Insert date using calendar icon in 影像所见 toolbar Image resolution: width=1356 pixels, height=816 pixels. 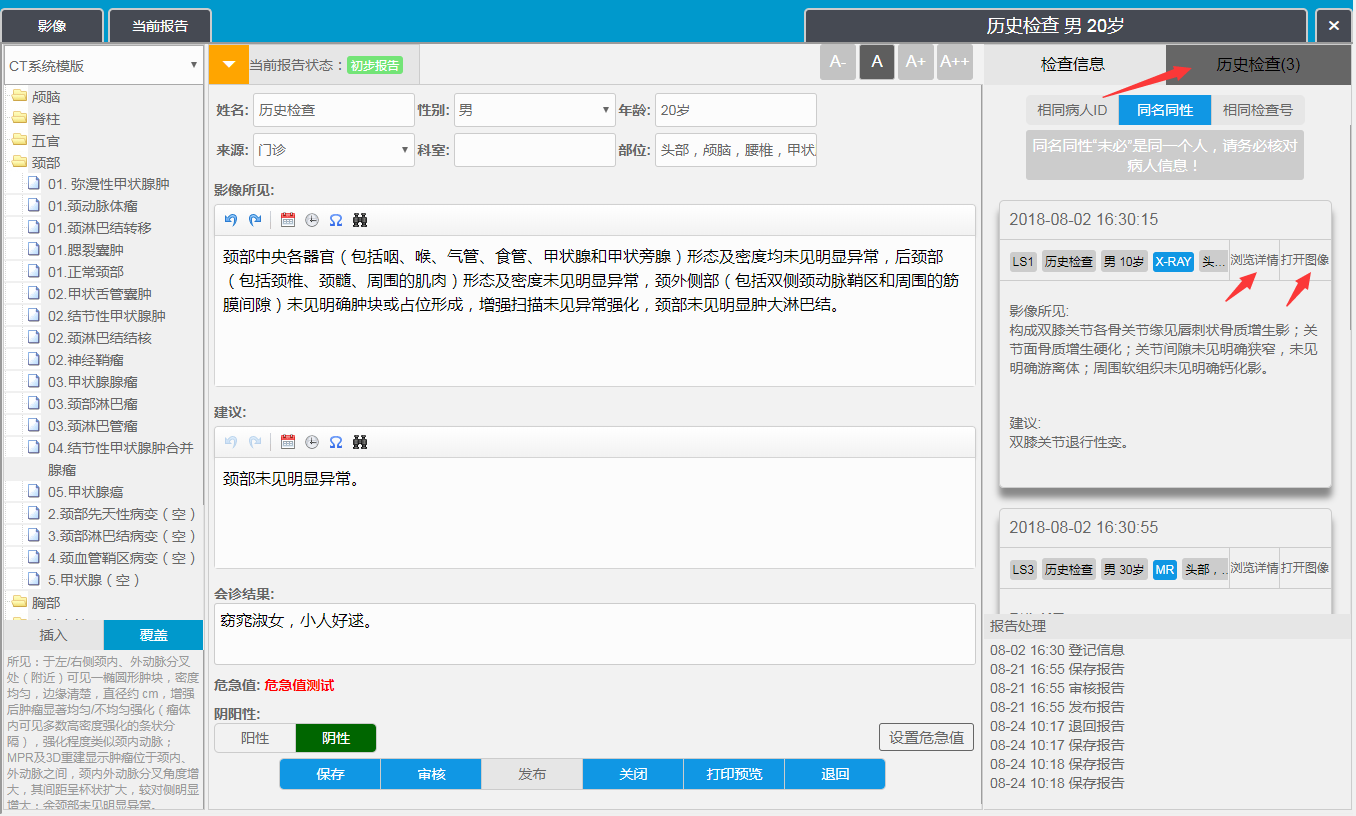pyautogui.click(x=288, y=220)
